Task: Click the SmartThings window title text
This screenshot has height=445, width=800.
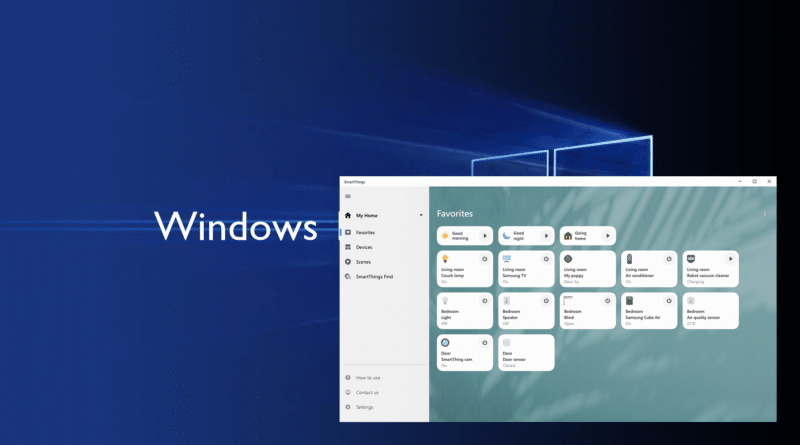Action: coord(355,182)
